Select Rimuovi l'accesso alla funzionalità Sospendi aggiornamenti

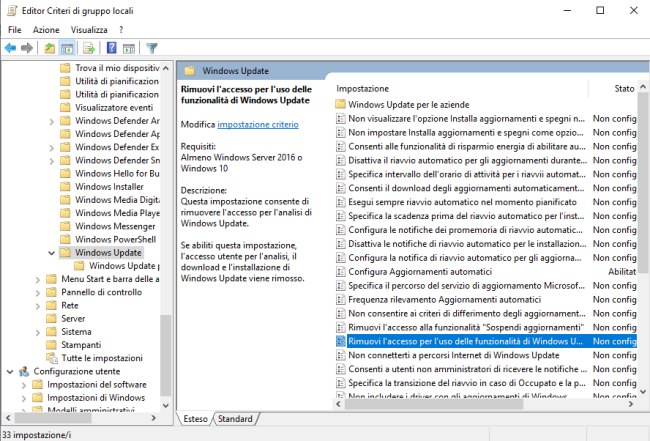(466, 327)
